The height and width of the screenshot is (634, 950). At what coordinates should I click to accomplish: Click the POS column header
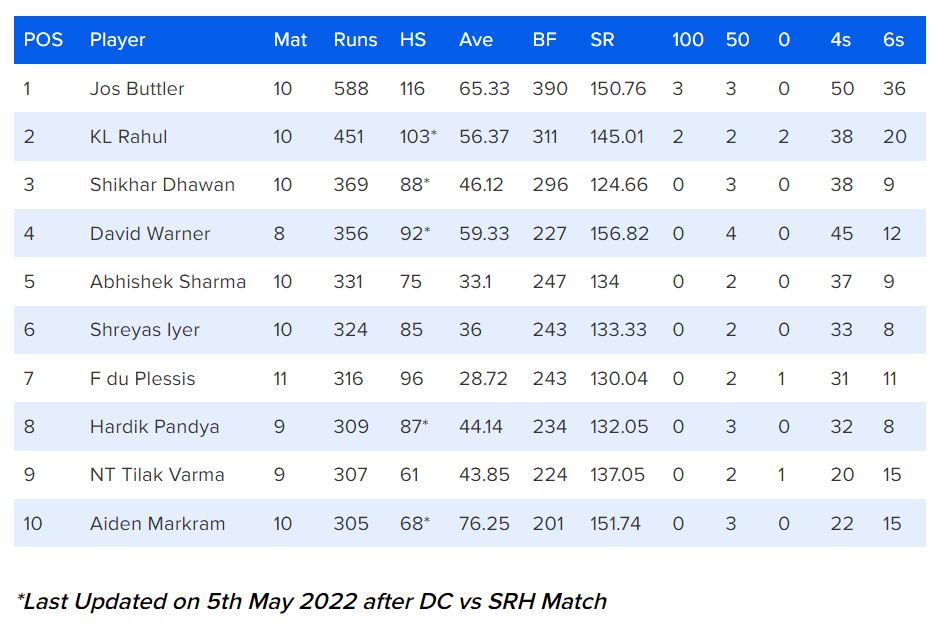[x=43, y=40]
